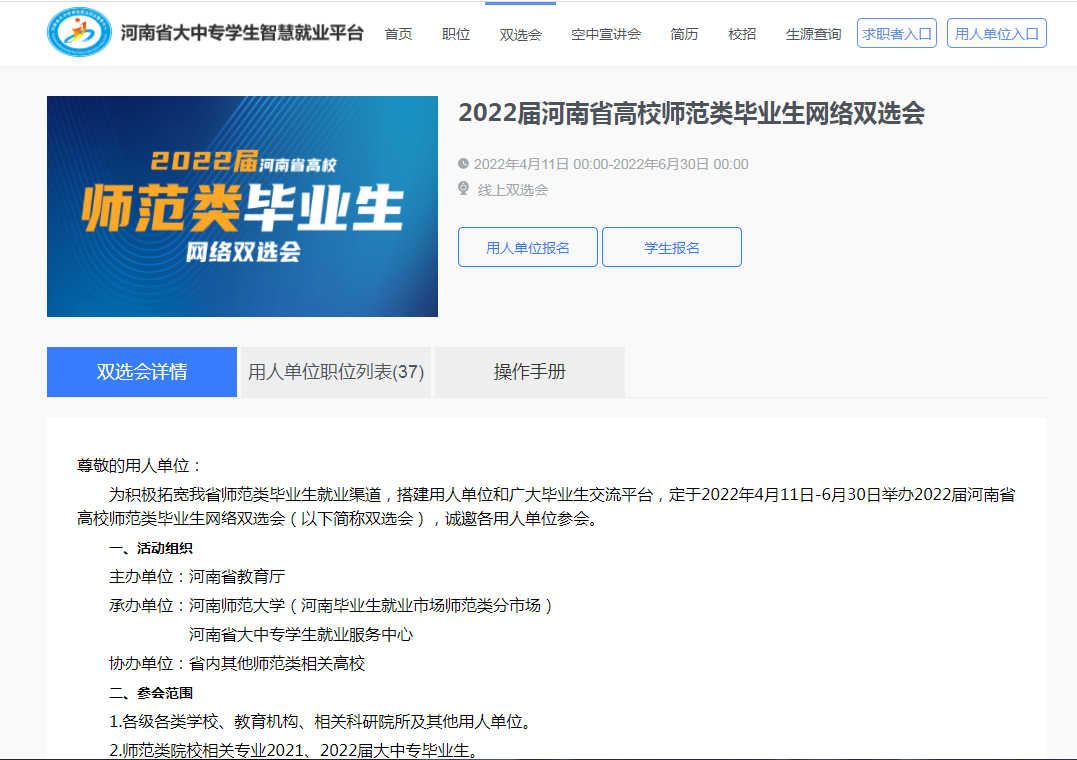Select the 双选会 navigation item
Viewport: 1077px width, 760px height.
pyautogui.click(x=520, y=34)
